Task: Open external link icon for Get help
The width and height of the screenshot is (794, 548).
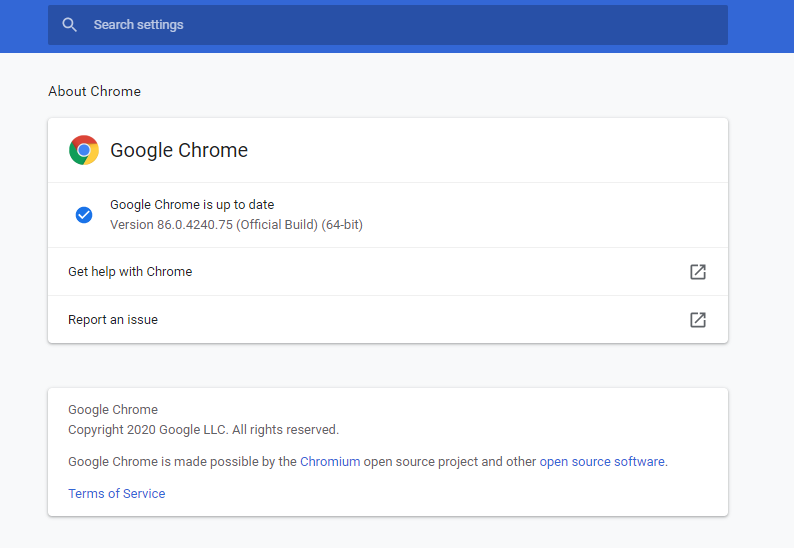Action: pos(698,272)
